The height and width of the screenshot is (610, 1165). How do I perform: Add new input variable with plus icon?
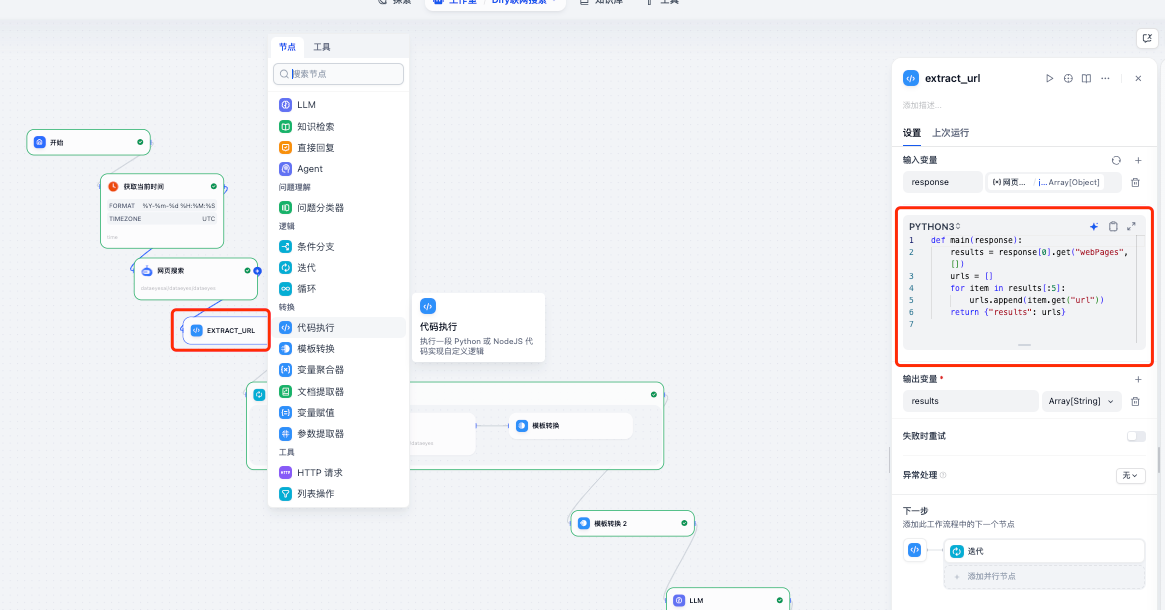pyautogui.click(x=1138, y=160)
